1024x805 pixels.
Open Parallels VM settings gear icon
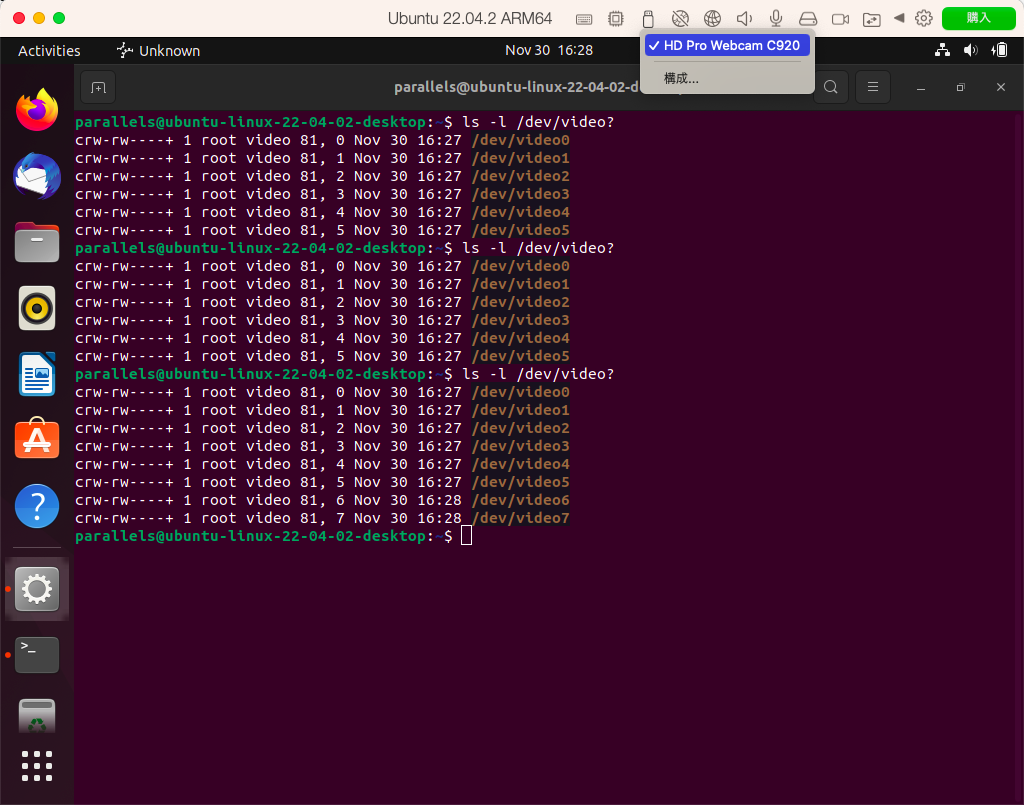923,18
